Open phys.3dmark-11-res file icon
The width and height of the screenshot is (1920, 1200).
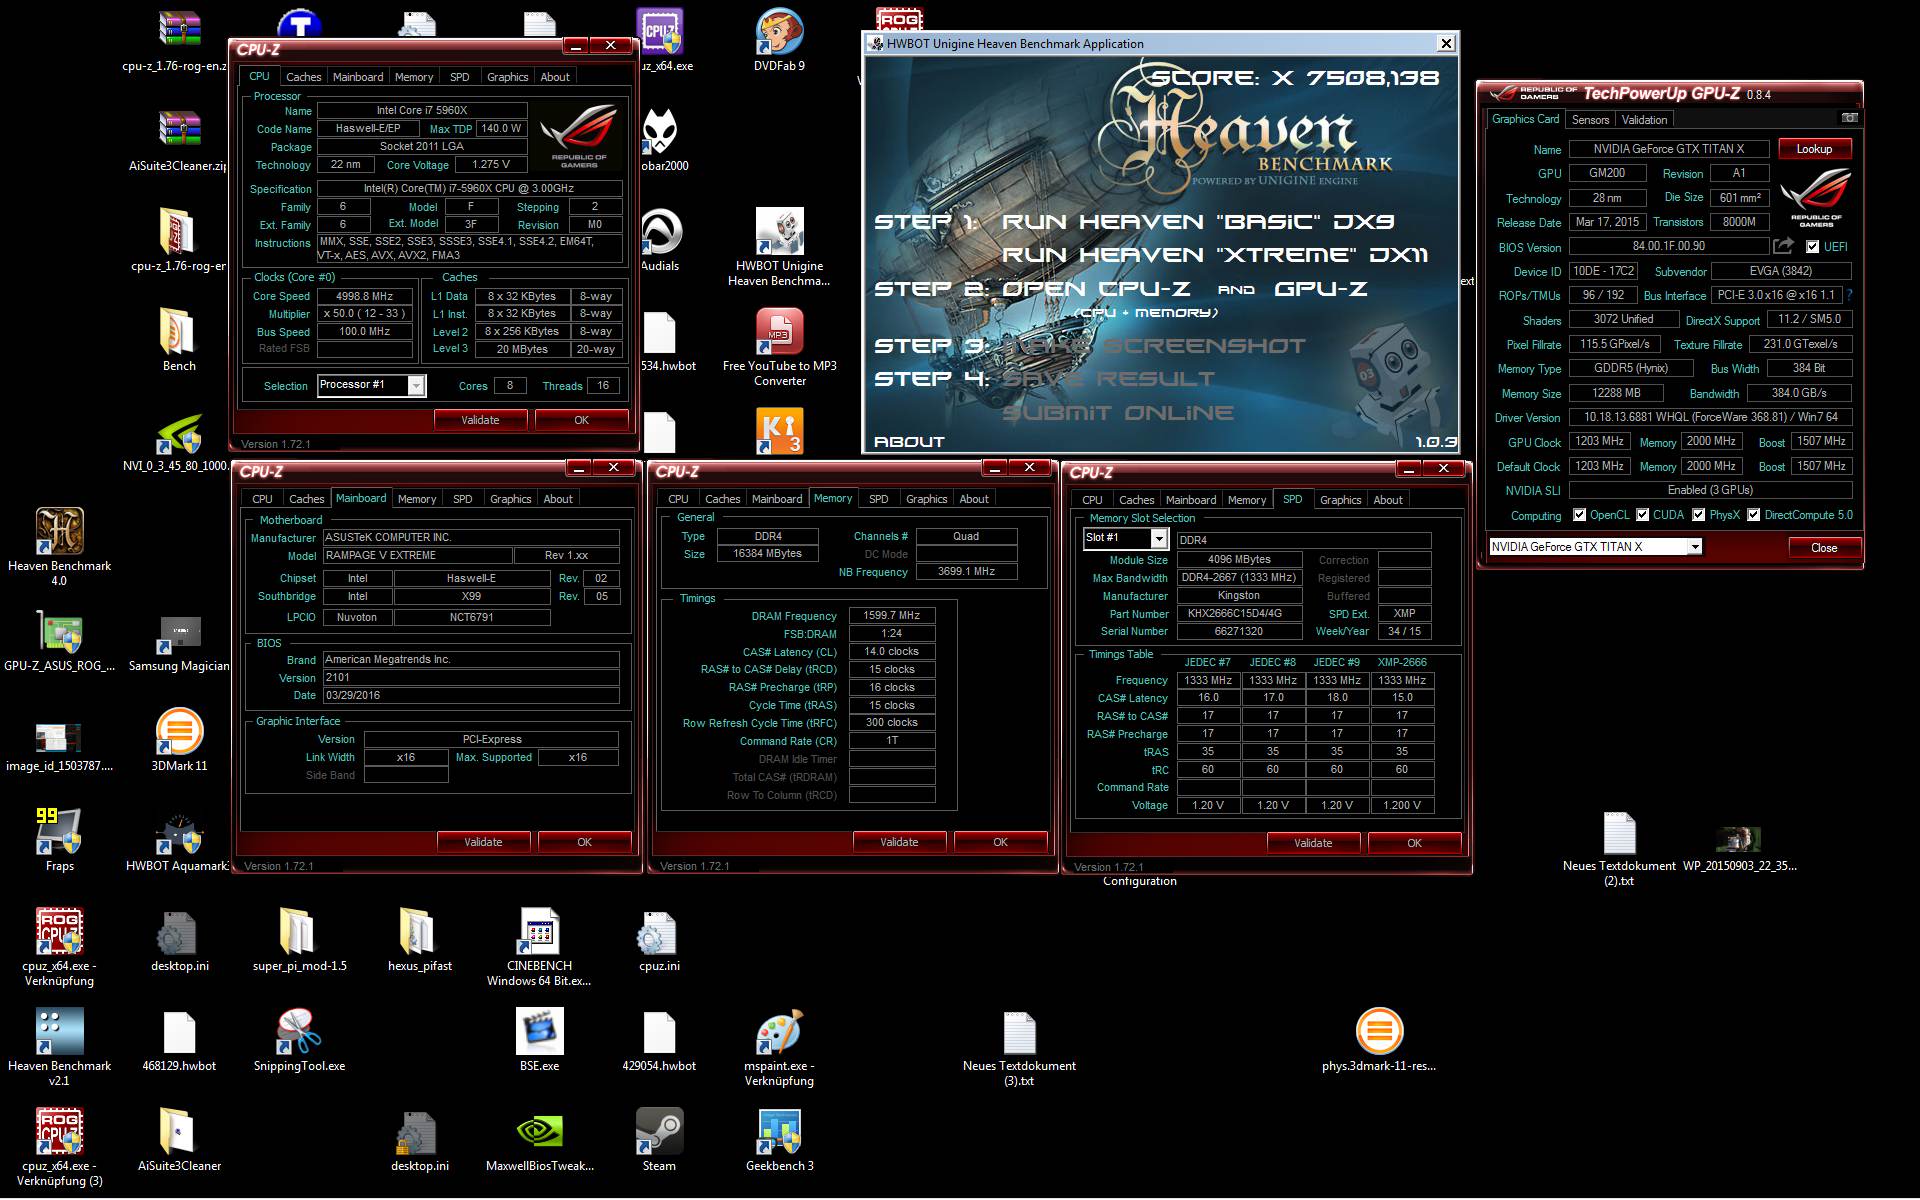[1379, 1032]
